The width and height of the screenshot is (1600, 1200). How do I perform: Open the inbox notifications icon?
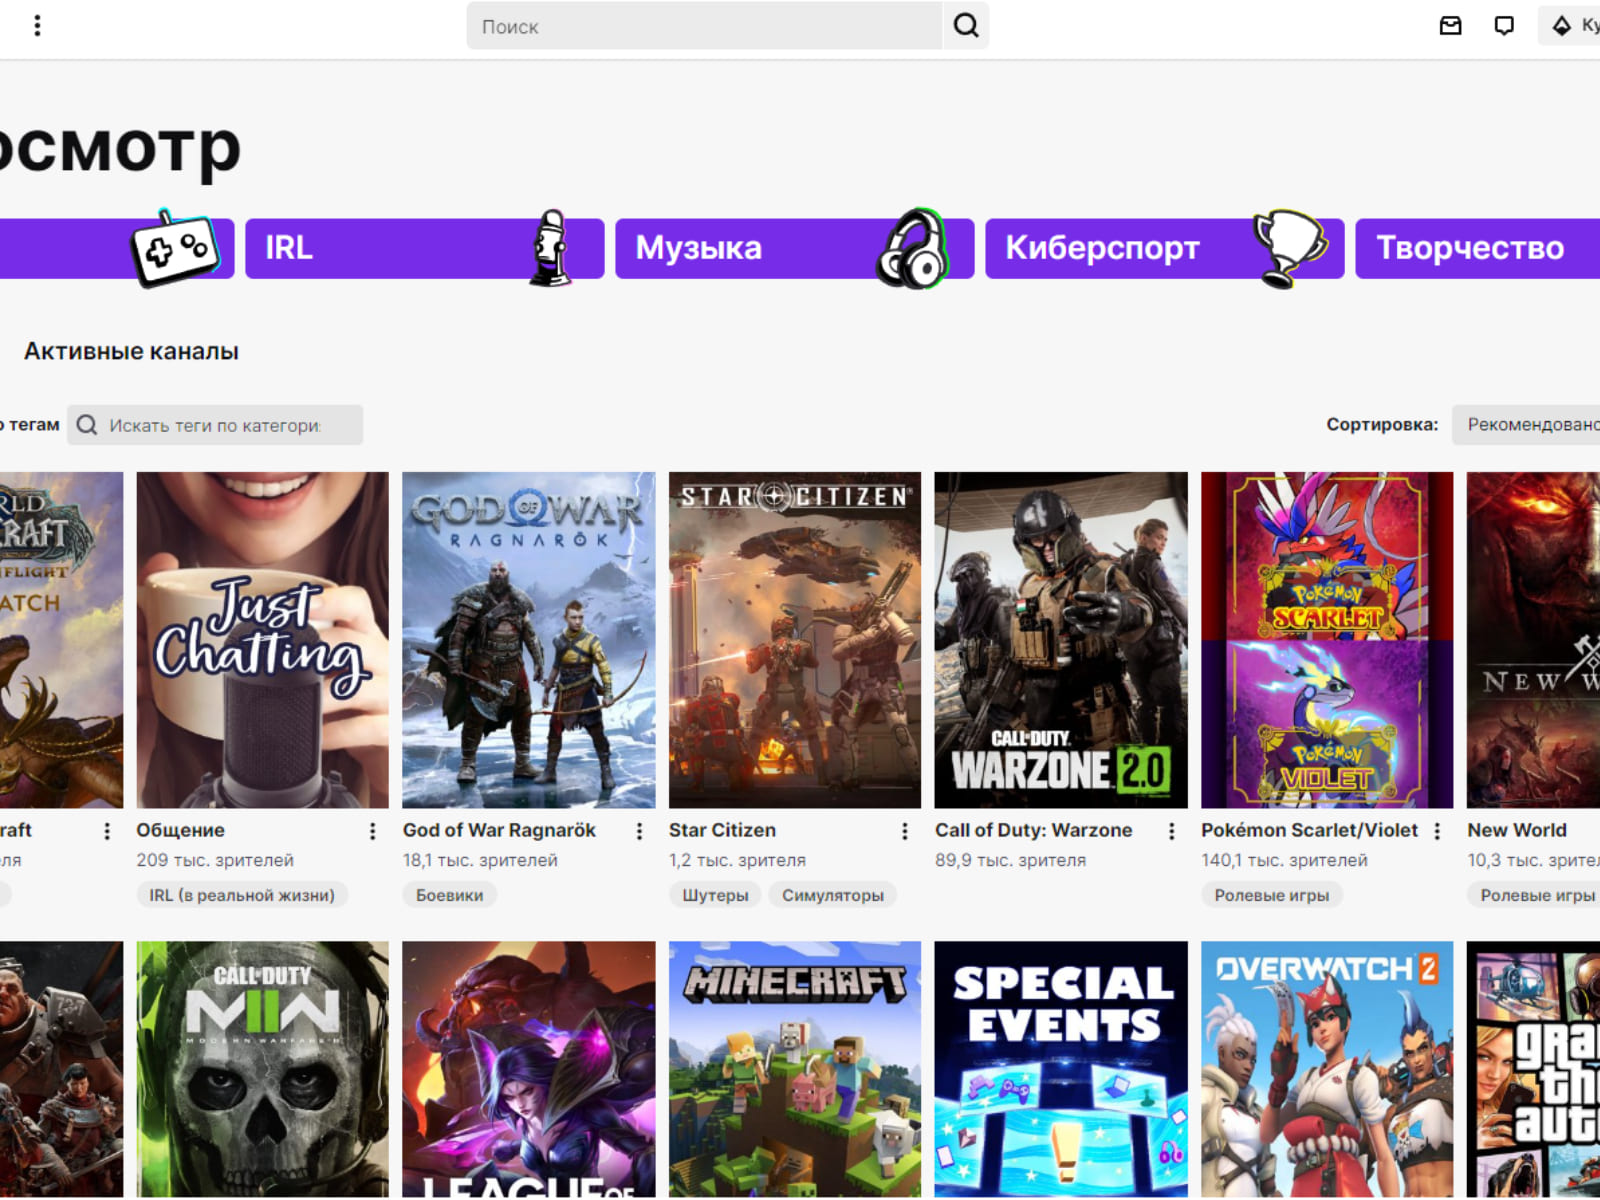[x=1450, y=26]
